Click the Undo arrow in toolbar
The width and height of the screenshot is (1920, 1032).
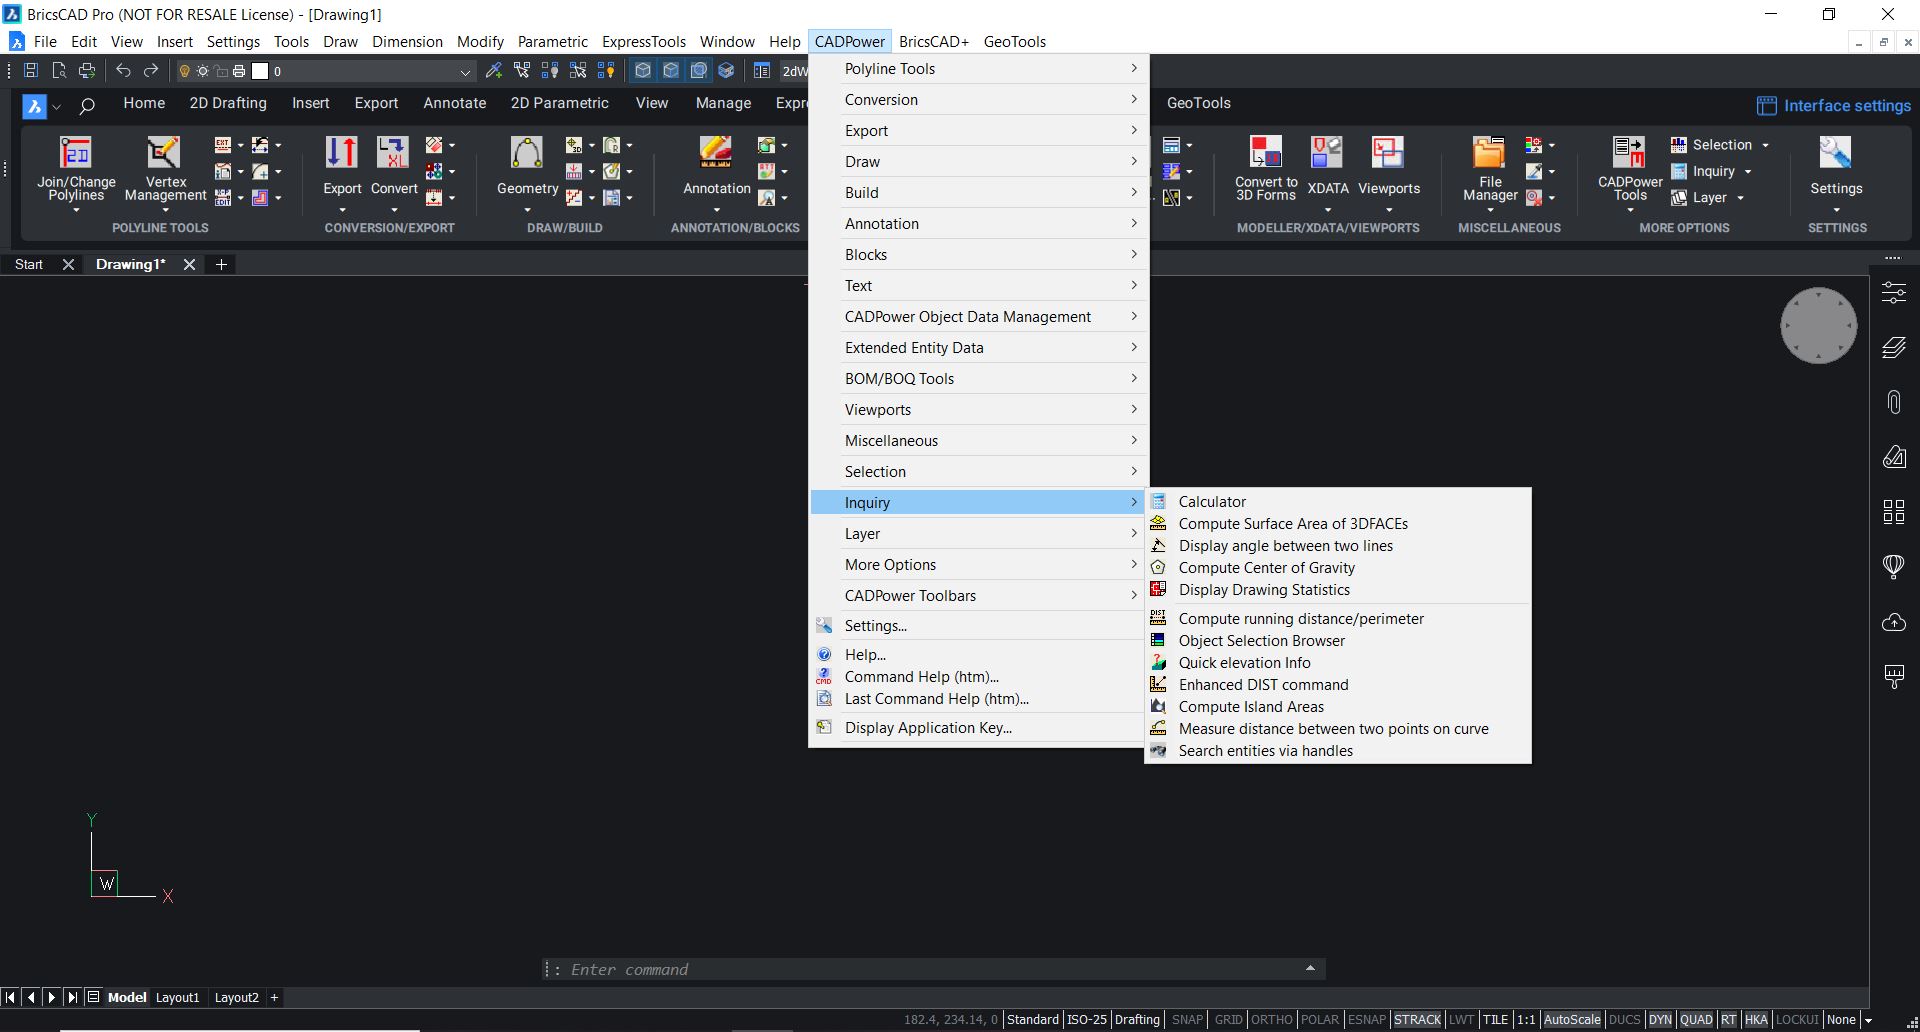tap(123, 71)
